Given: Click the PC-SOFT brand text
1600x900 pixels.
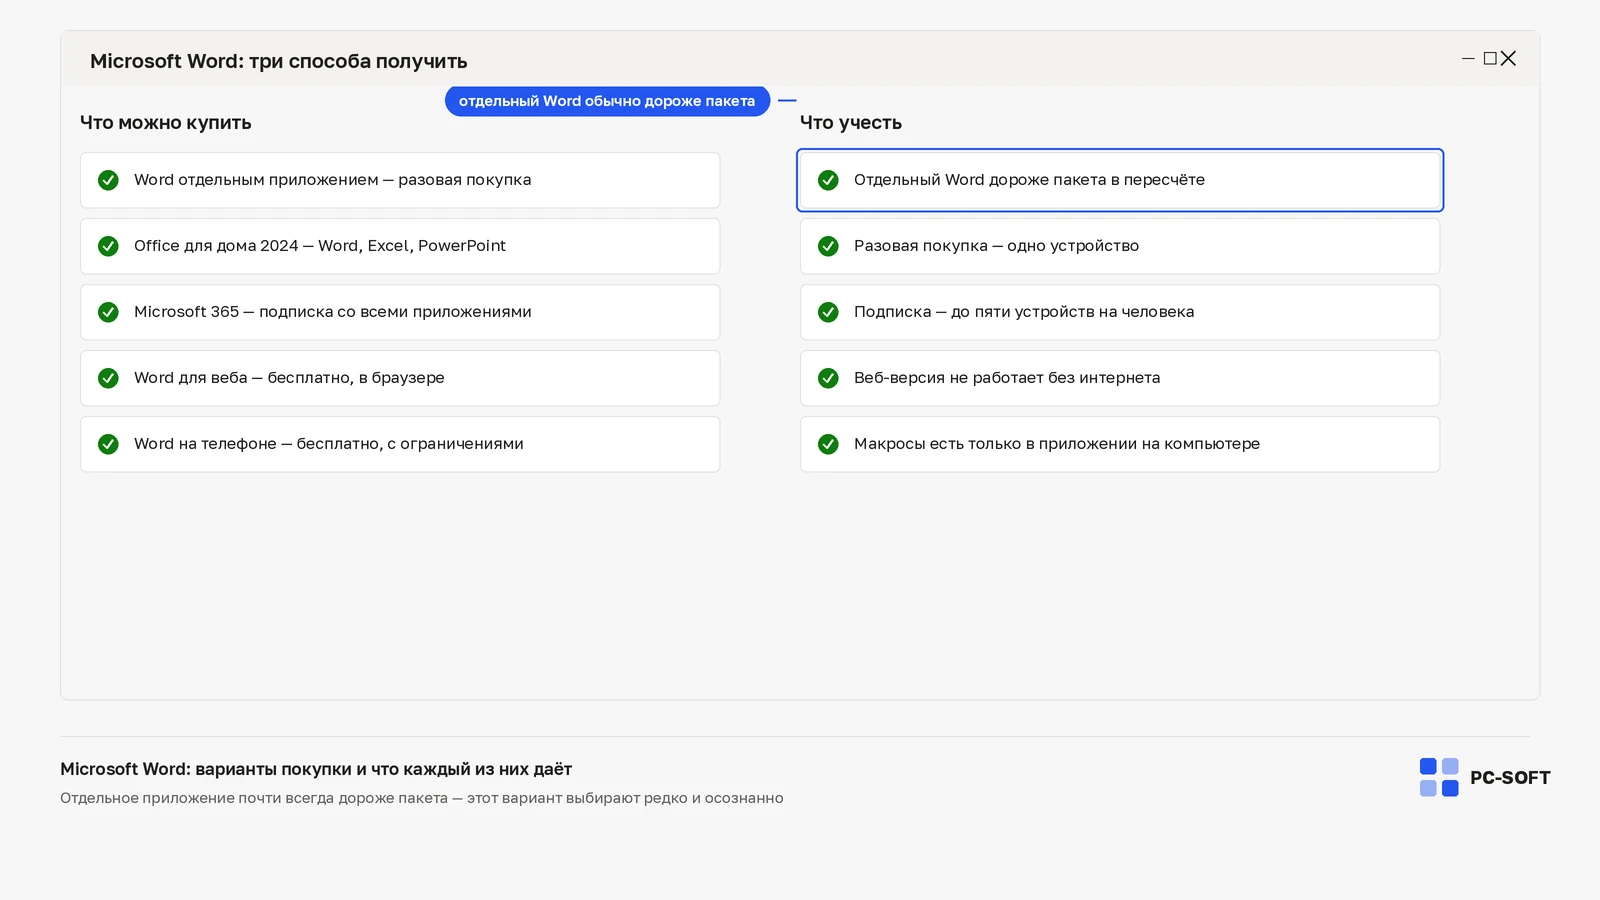Looking at the screenshot, I should pos(1510,778).
